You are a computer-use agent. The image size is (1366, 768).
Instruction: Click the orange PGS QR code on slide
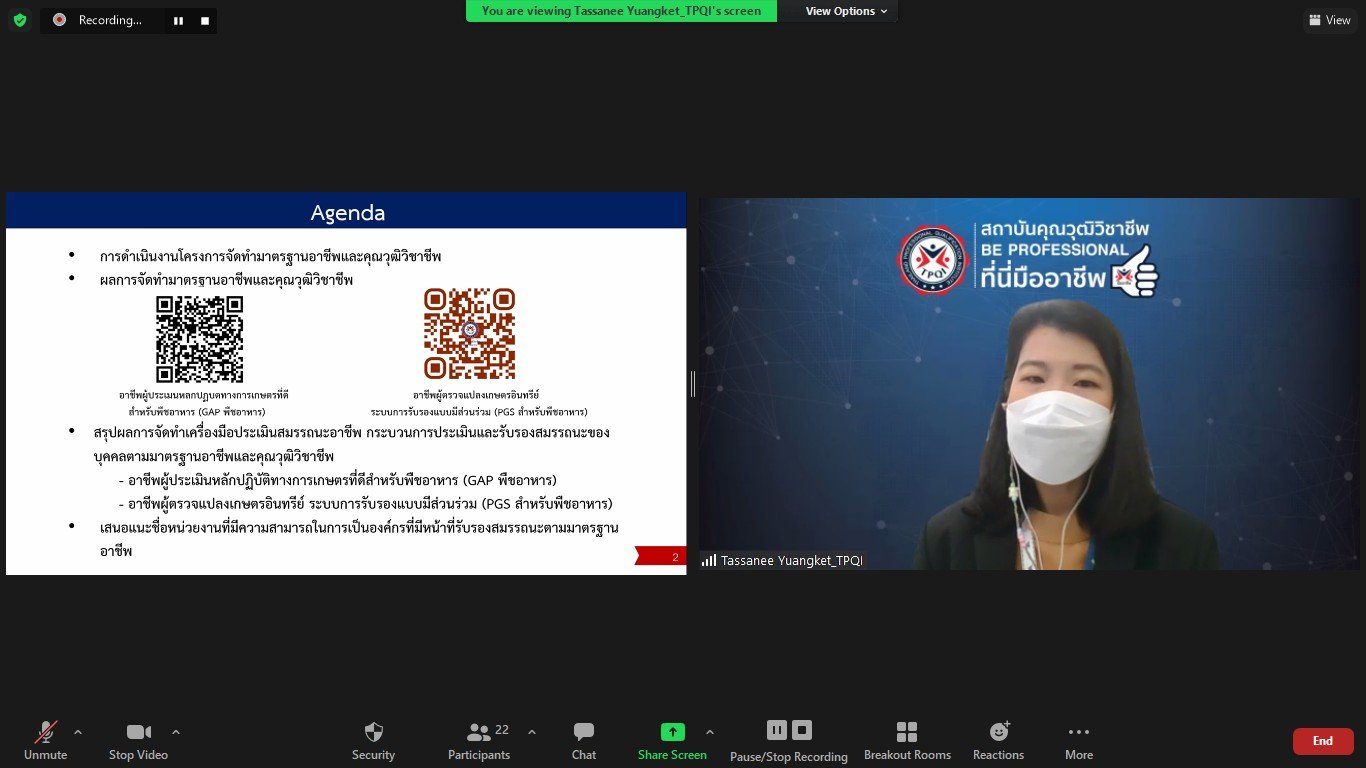[x=469, y=334]
